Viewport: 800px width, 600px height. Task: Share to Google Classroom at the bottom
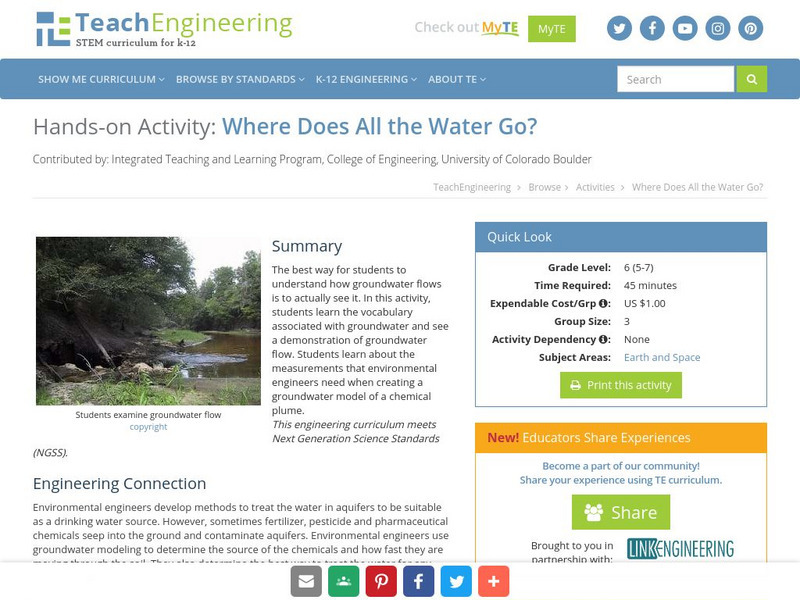343,580
